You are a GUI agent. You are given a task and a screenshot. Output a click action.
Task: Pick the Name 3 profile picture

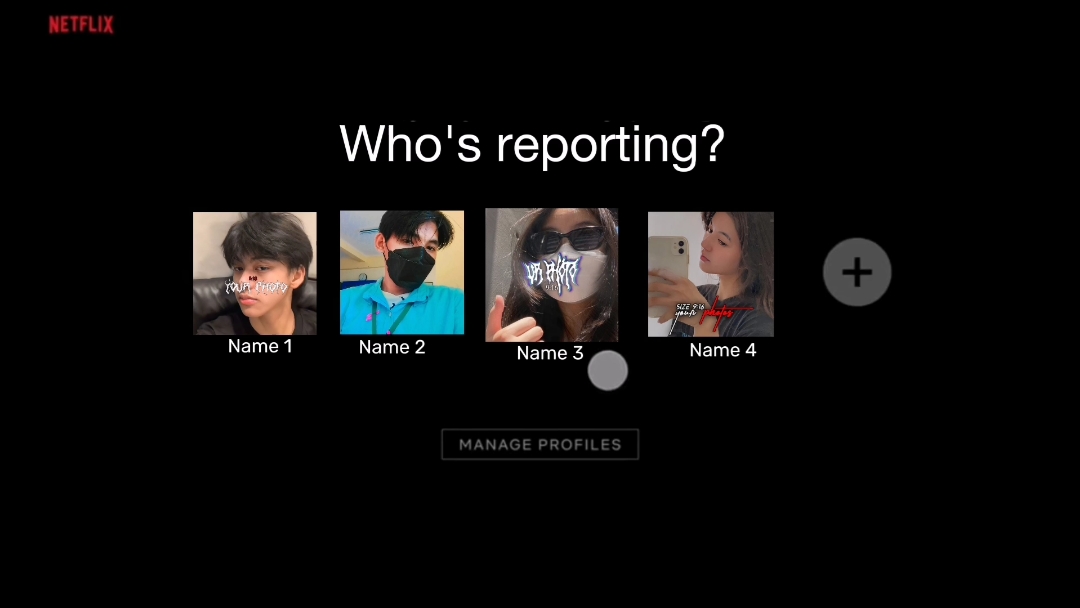[x=551, y=274]
